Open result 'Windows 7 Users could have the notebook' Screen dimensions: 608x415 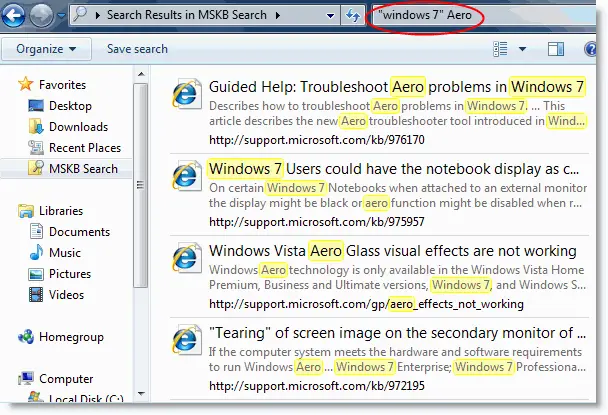coord(394,169)
